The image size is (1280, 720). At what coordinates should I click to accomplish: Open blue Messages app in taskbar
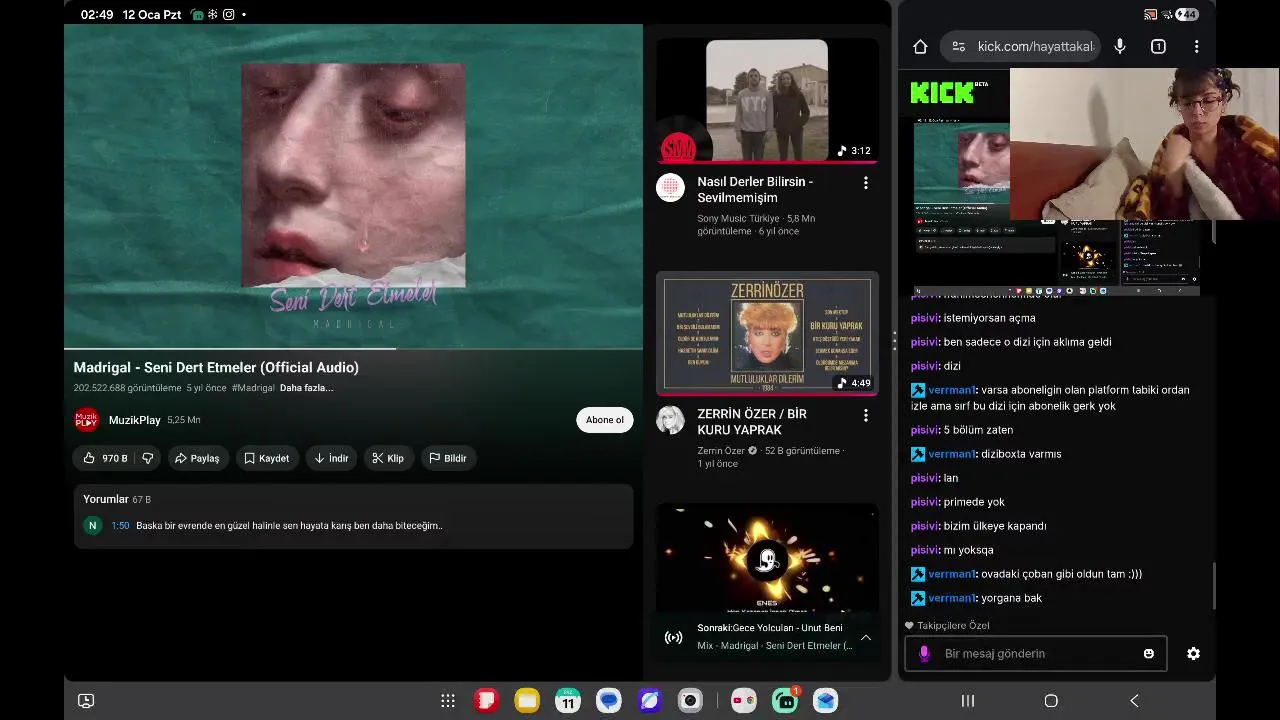coord(609,701)
